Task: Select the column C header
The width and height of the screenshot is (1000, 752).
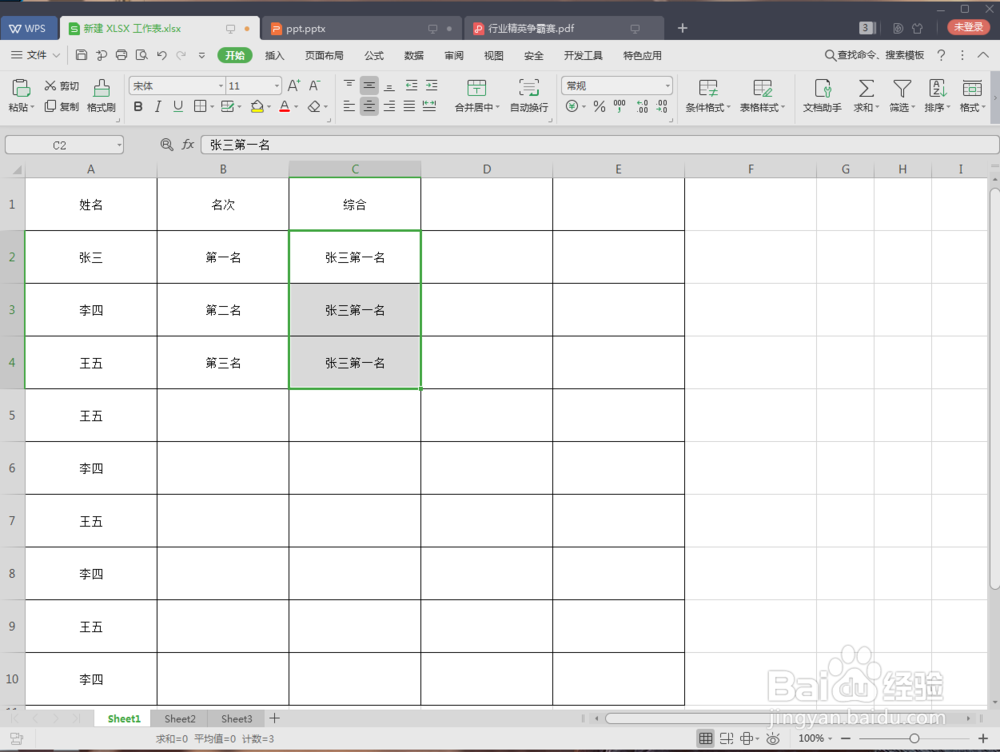Action: 355,169
